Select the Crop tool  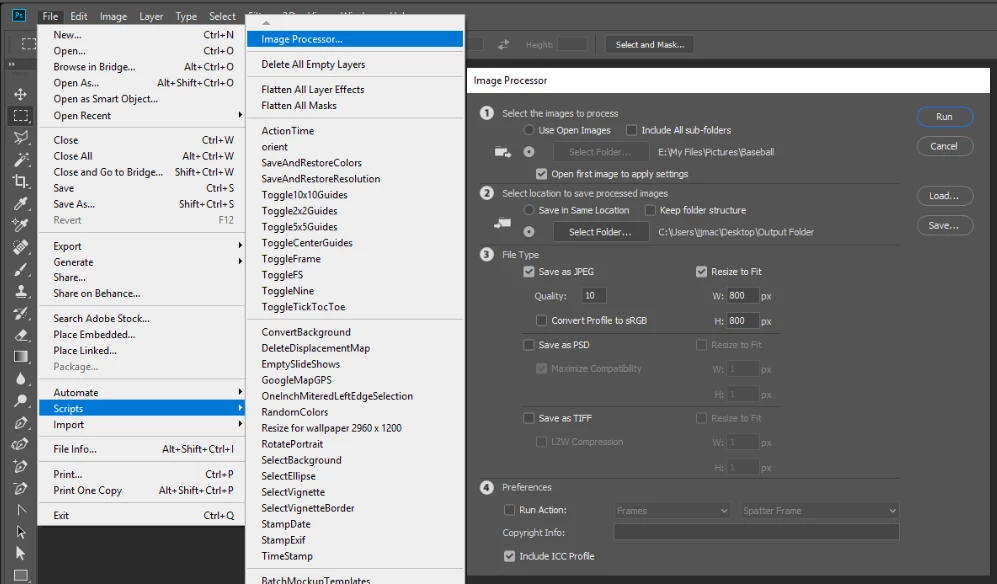tap(20, 181)
